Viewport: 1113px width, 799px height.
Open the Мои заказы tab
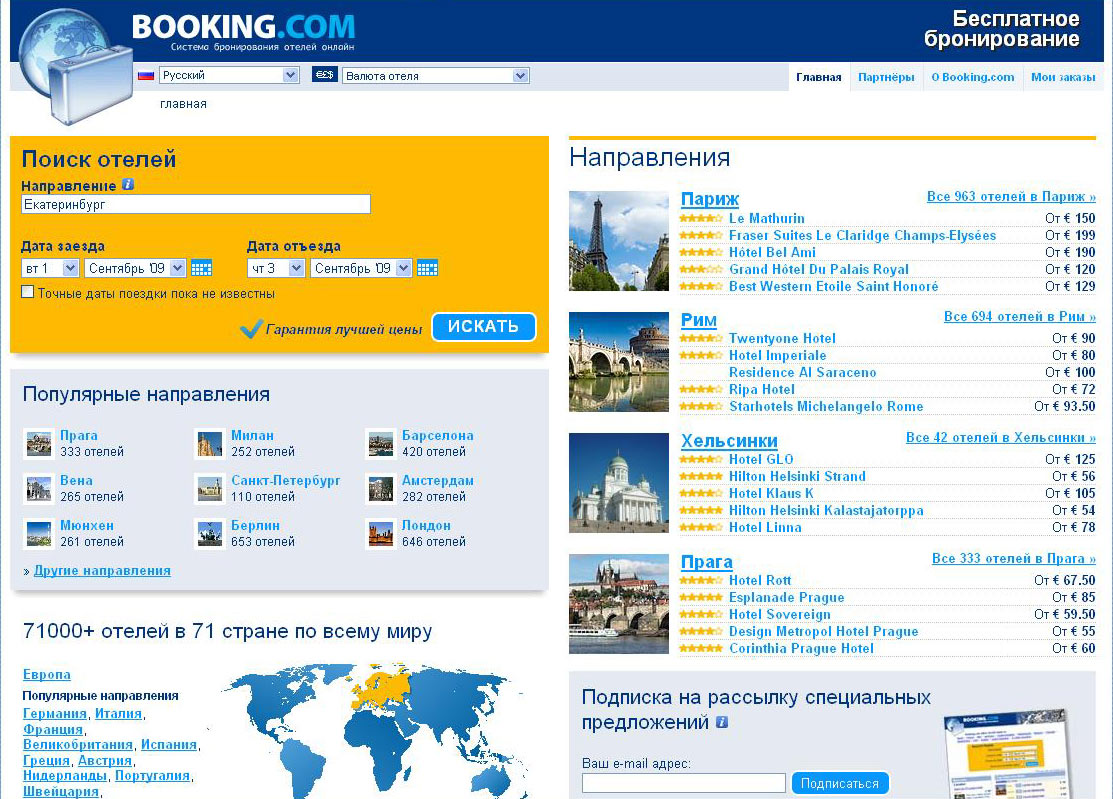point(1063,77)
